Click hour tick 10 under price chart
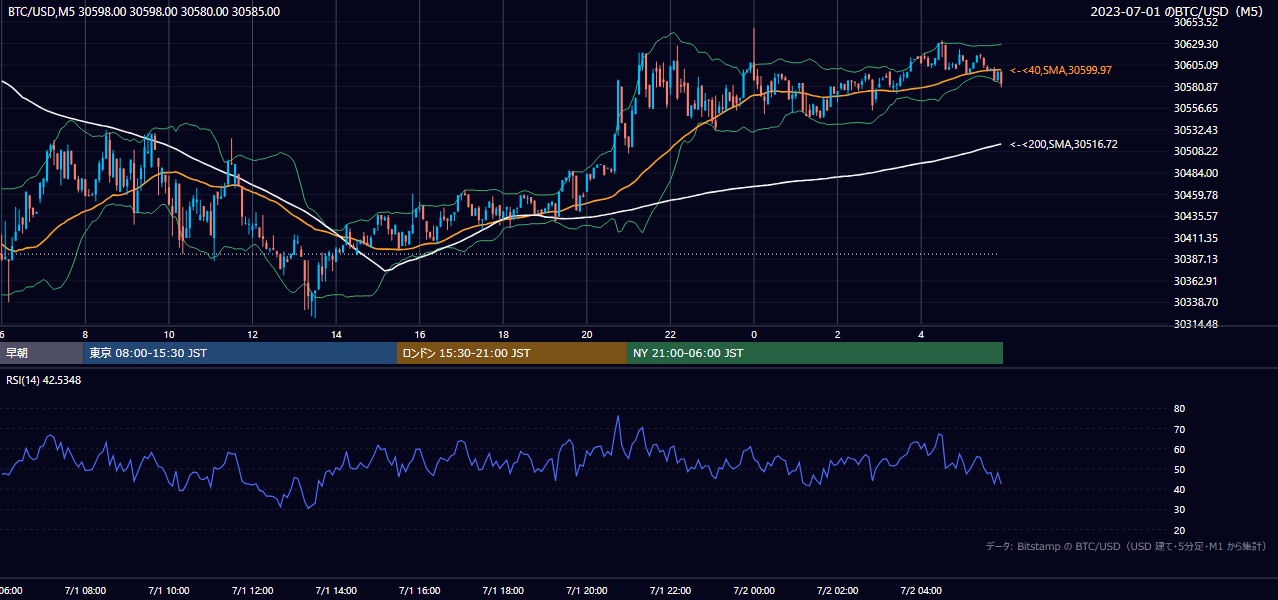 coord(169,334)
